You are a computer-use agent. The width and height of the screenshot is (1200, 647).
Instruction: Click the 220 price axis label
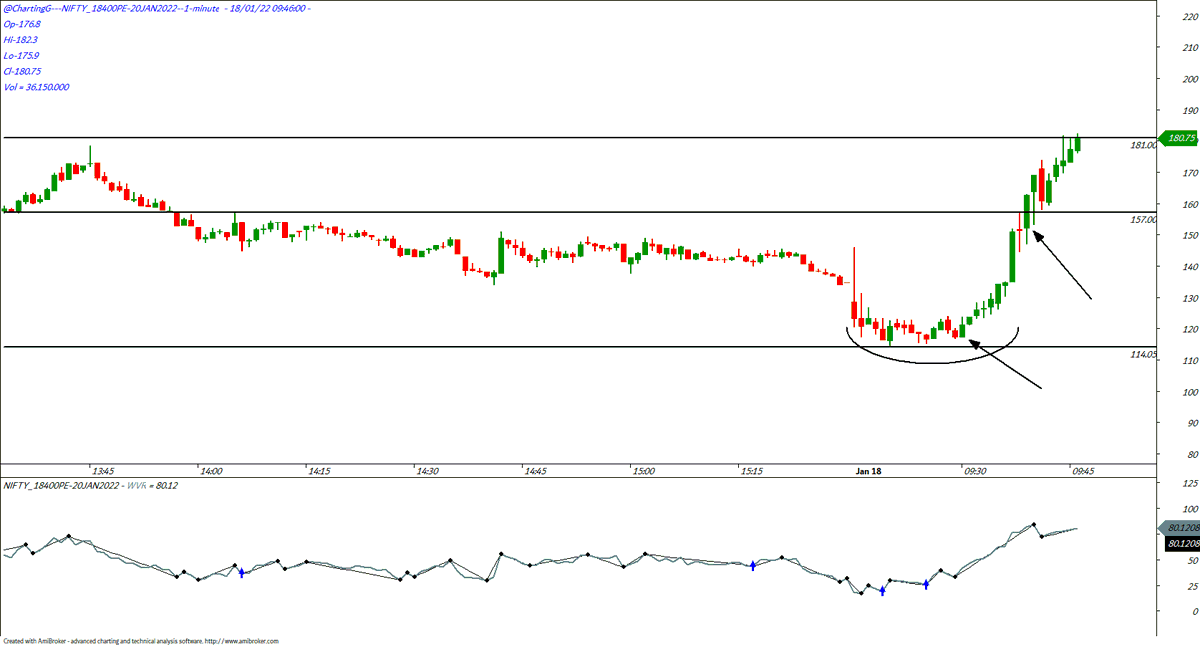coord(1189,16)
